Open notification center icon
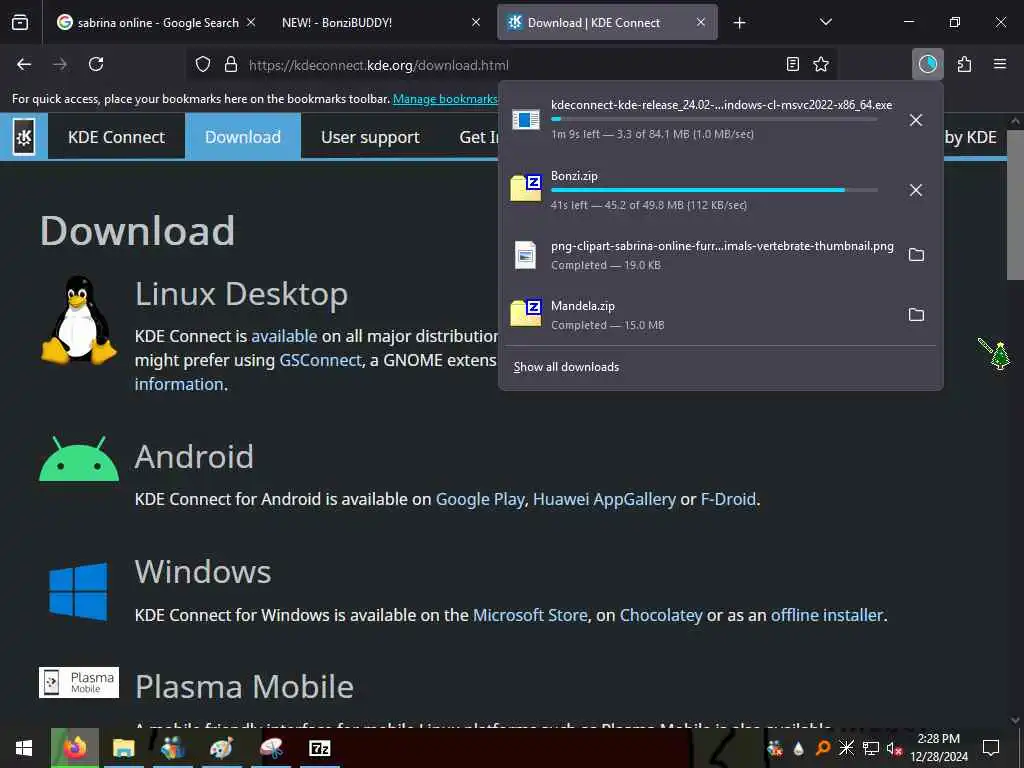The image size is (1024, 768). (991, 748)
